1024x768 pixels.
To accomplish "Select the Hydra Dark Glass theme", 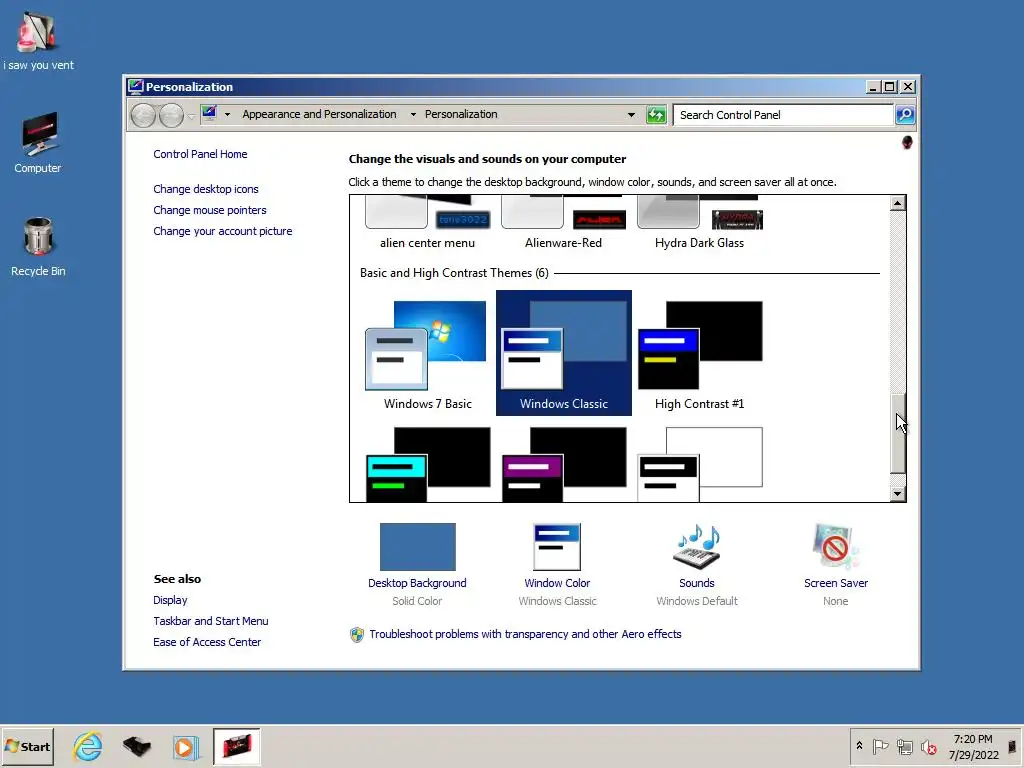I will point(699,224).
